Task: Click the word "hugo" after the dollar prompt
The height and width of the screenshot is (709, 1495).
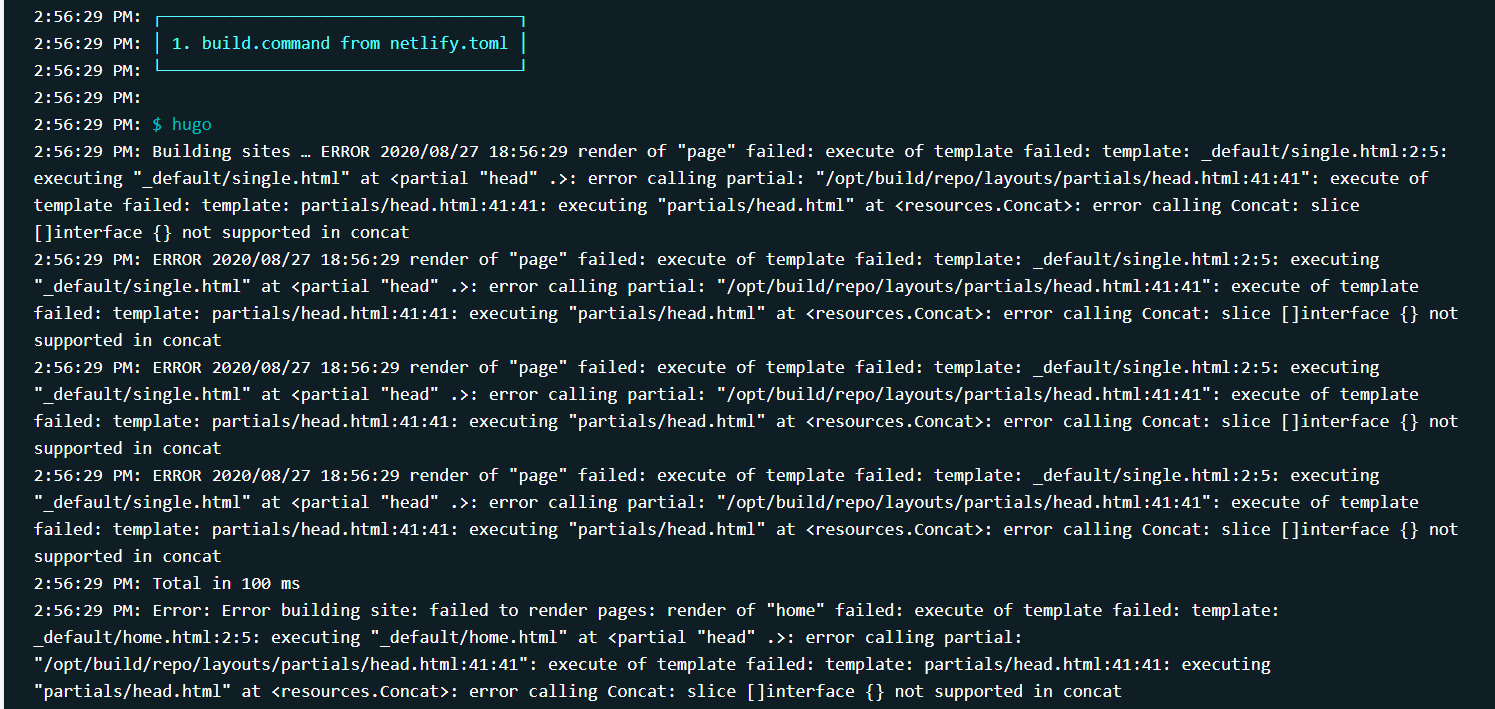Action: (192, 124)
